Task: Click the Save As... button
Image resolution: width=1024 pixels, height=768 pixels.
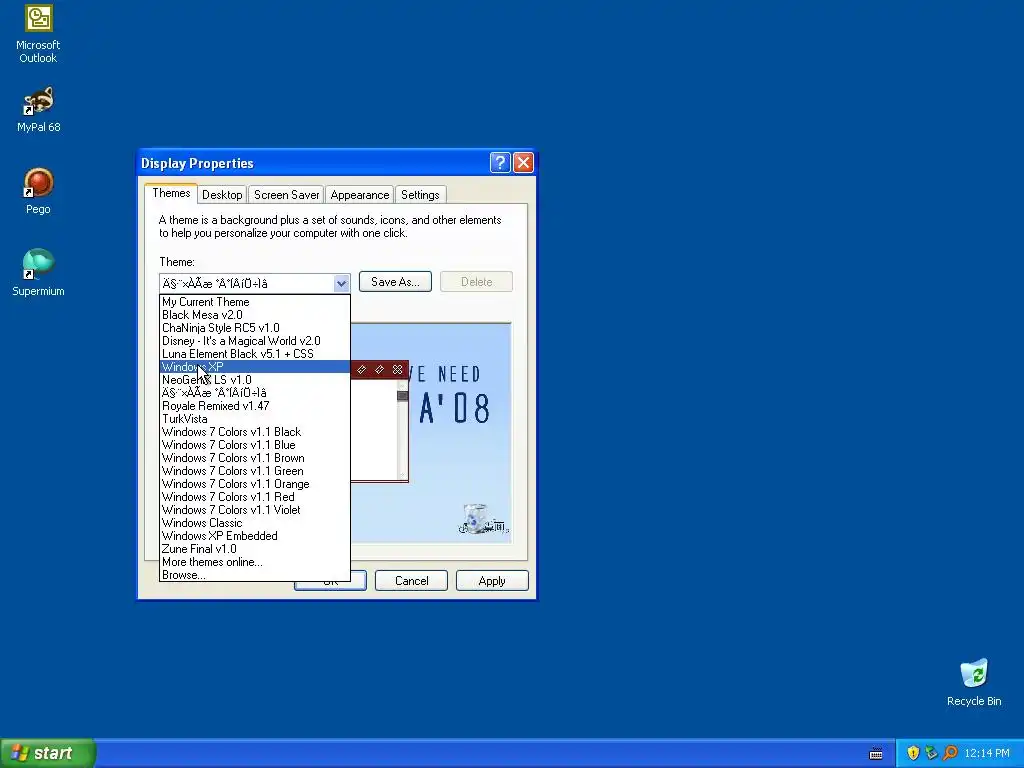Action: 395,282
